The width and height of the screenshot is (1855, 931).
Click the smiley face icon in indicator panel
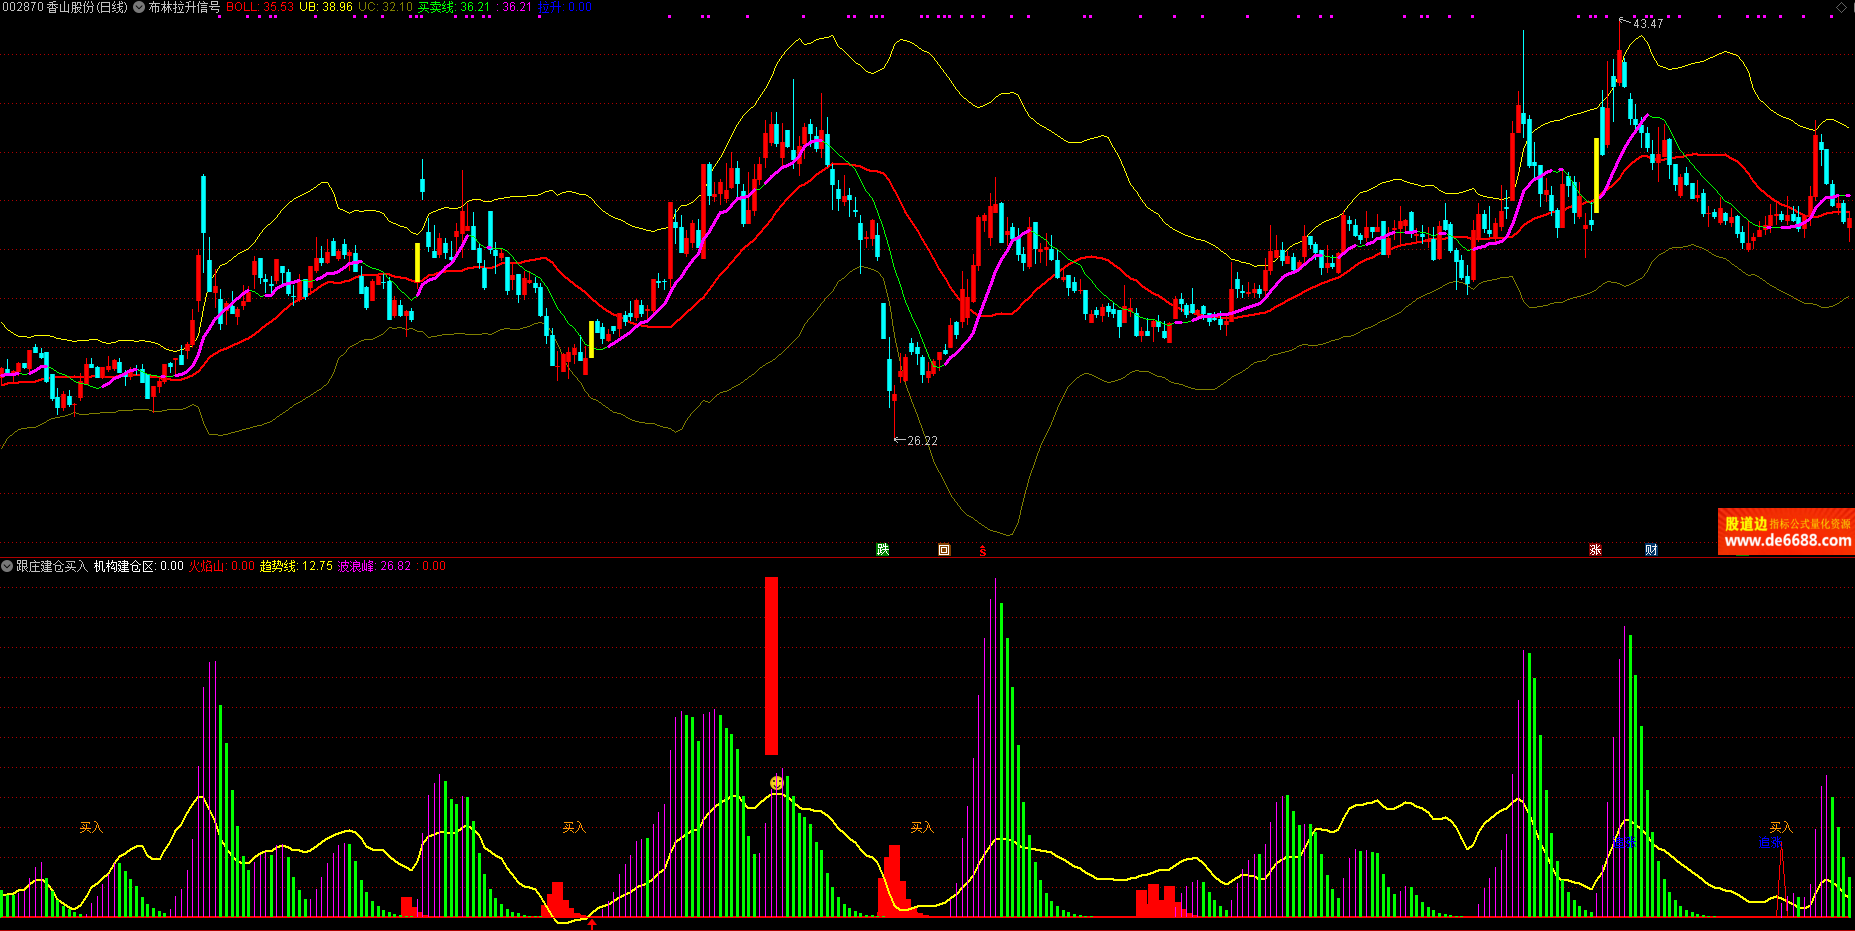point(777,783)
